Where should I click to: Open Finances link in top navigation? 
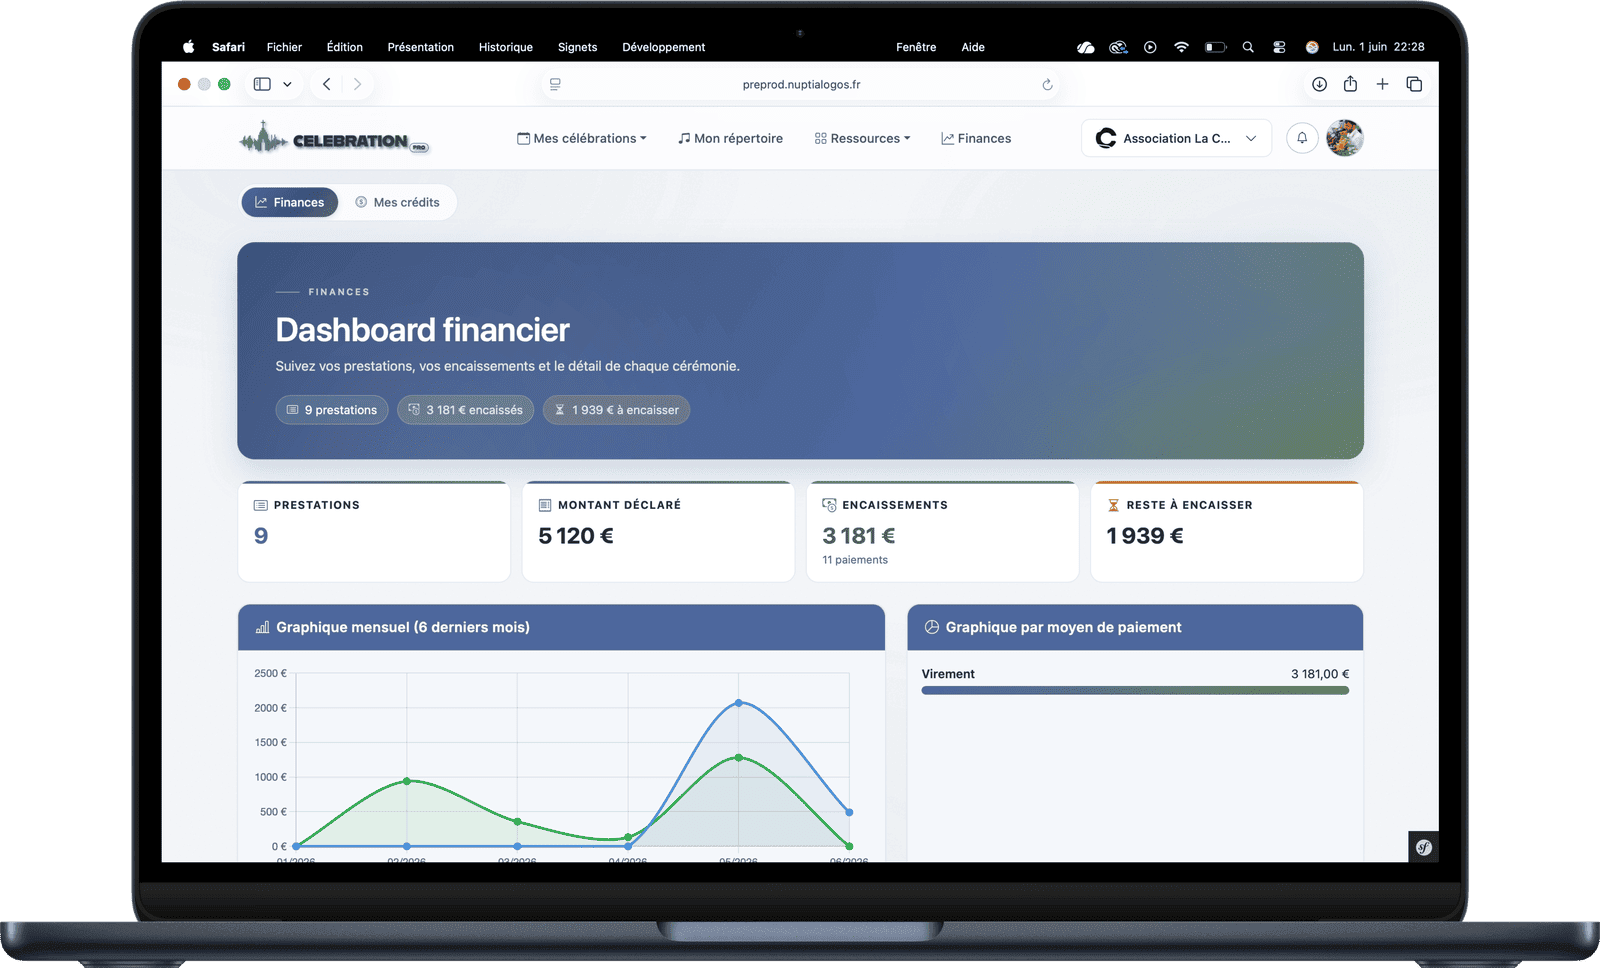(x=976, y=138)
